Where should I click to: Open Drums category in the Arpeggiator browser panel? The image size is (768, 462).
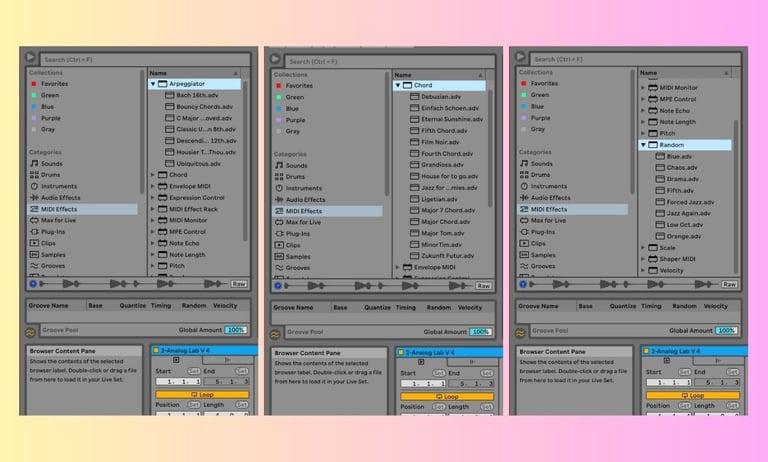[45, 175]
